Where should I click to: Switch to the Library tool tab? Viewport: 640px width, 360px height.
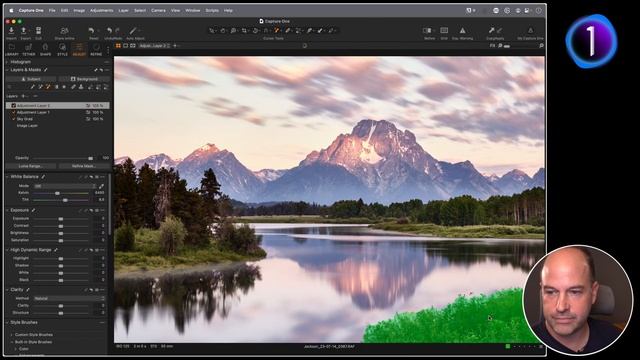12,49
